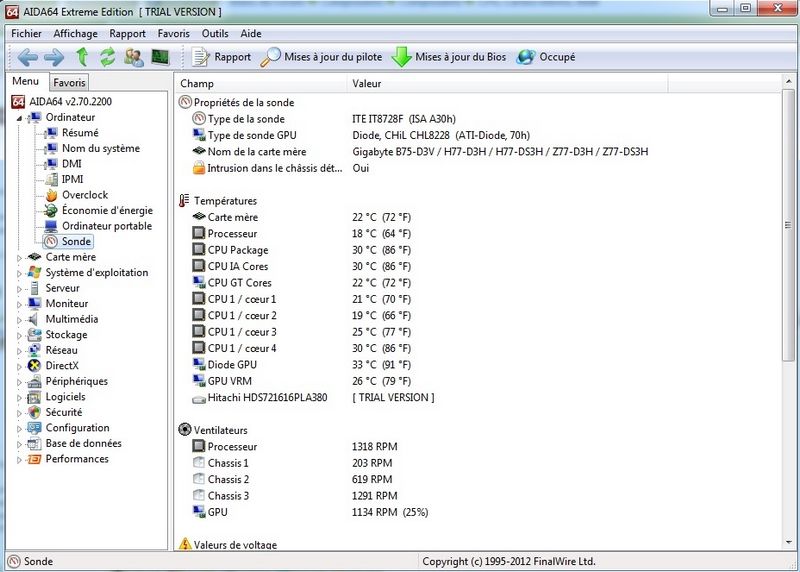Image resolution: width=800 pixels, height=572 pixels.
Task: Click the vertical scrollbar thumb
Action: point(789,225)
